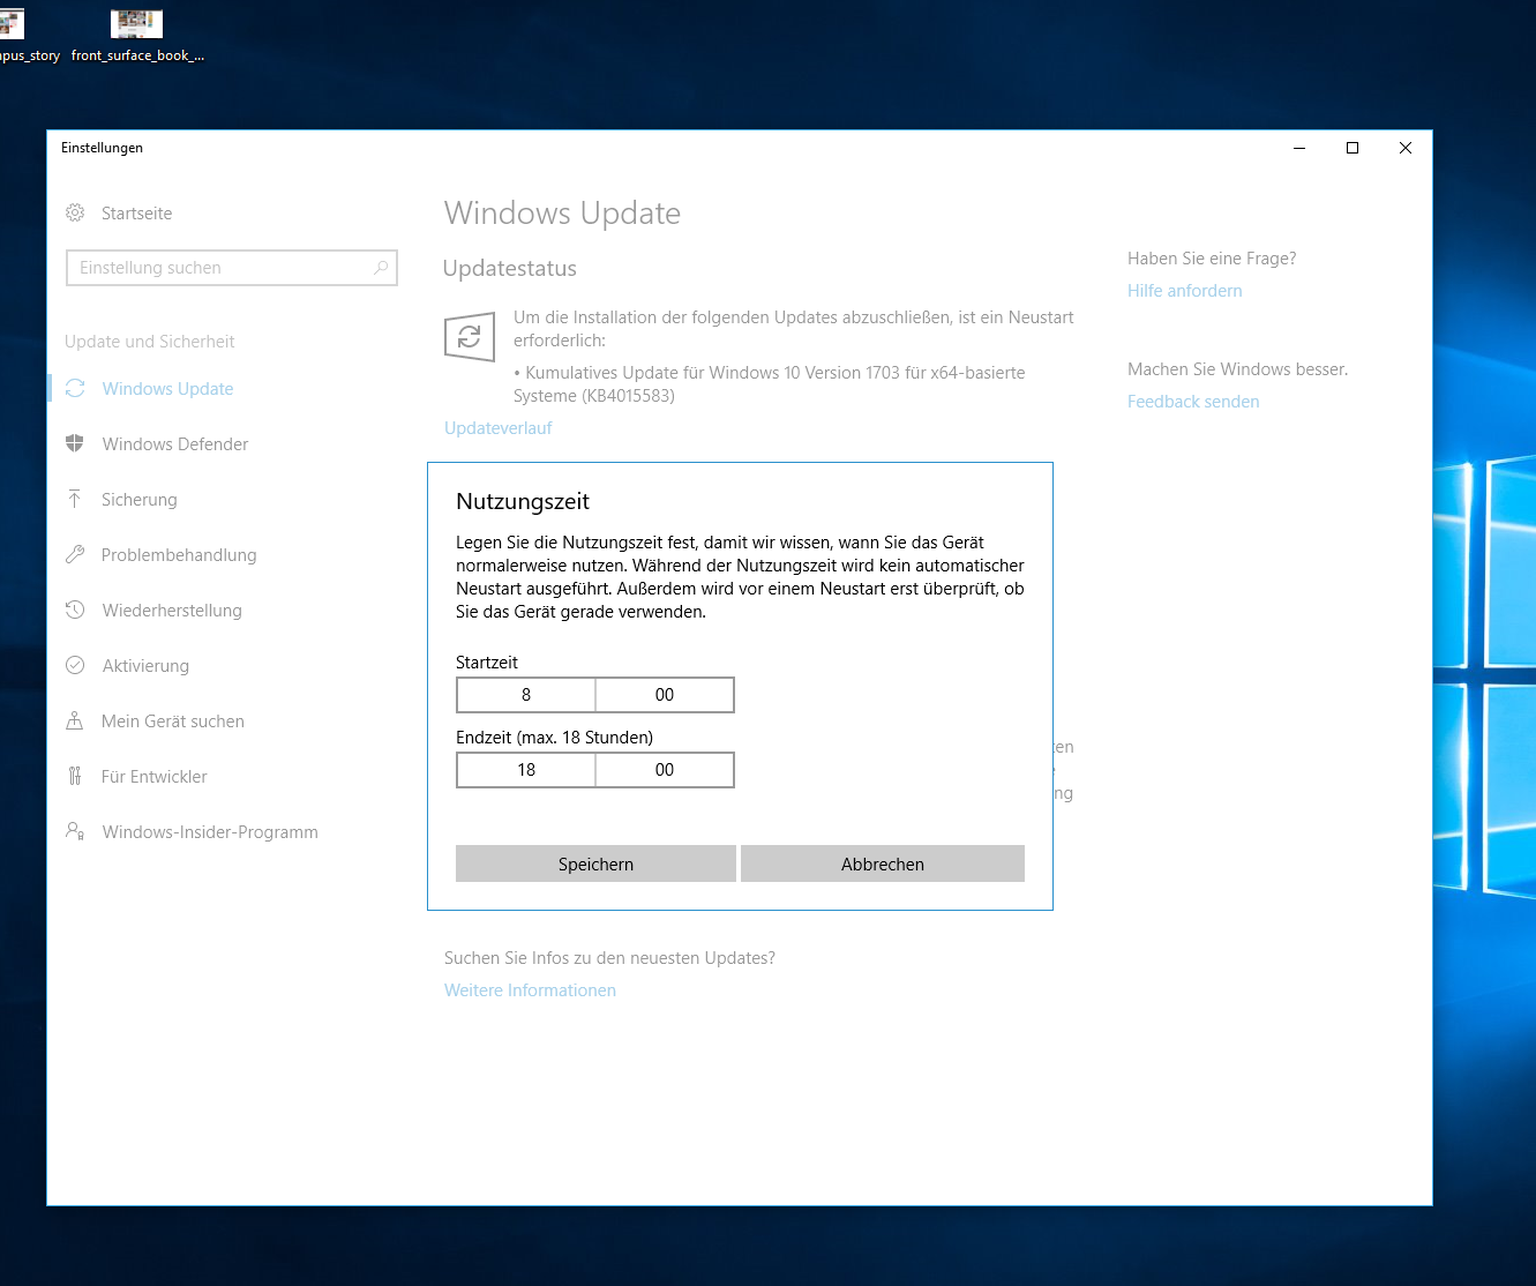The height and width of the screenshot is (1286, 1536).
Task: Click Feedback senden link
Action: pyautogui.click(x=1193, y=402)
